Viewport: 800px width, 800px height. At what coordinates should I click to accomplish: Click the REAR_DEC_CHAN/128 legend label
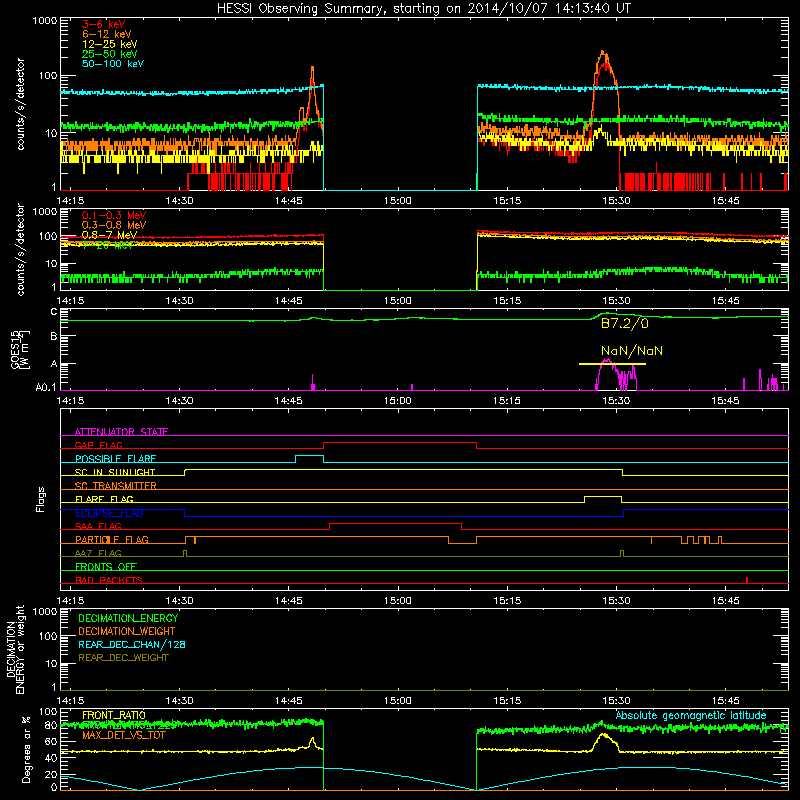(x=132, y=644)
